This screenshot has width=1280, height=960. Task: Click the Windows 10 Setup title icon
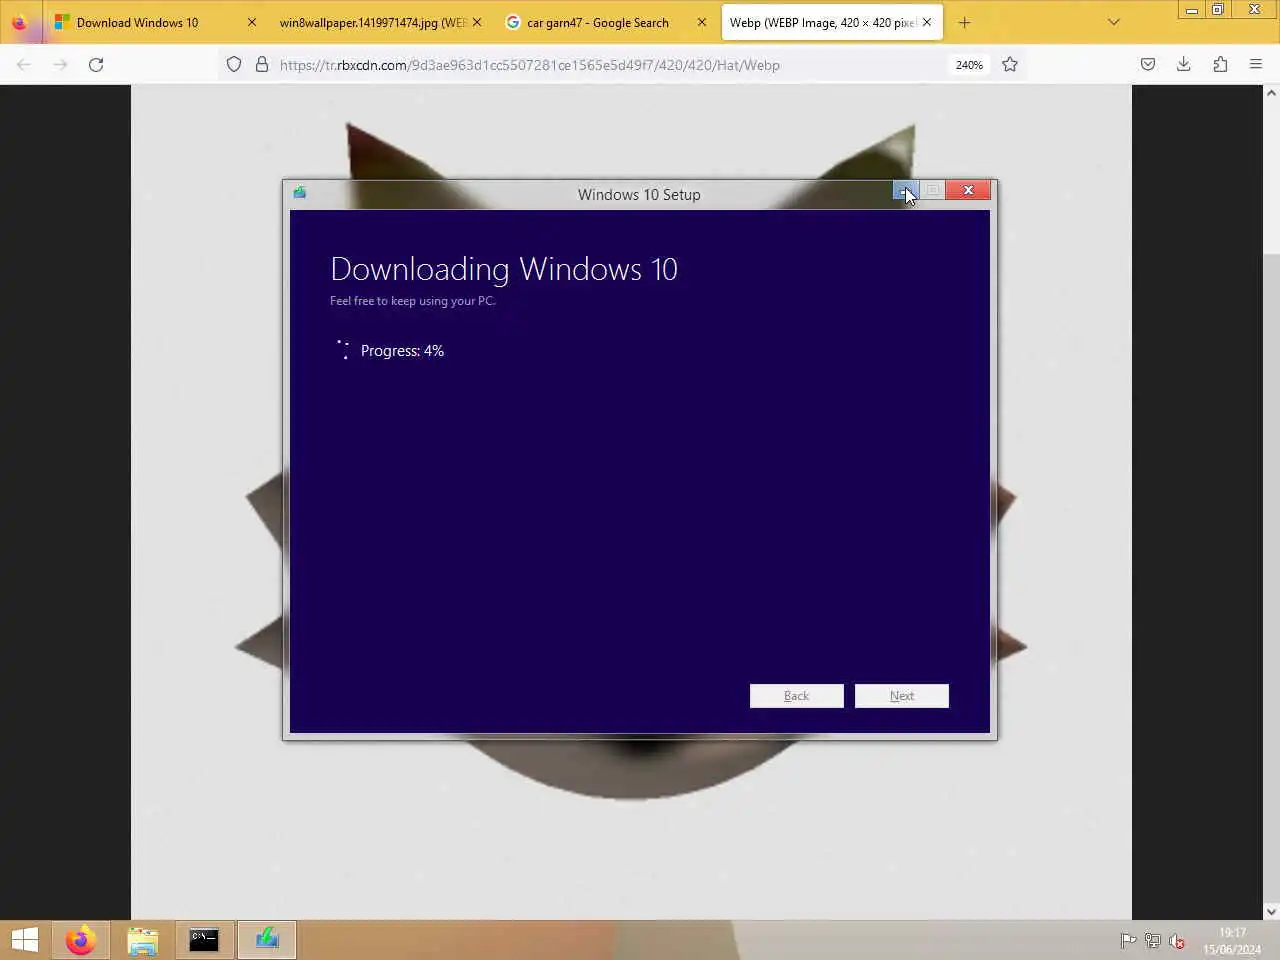(x=299, y=193)
